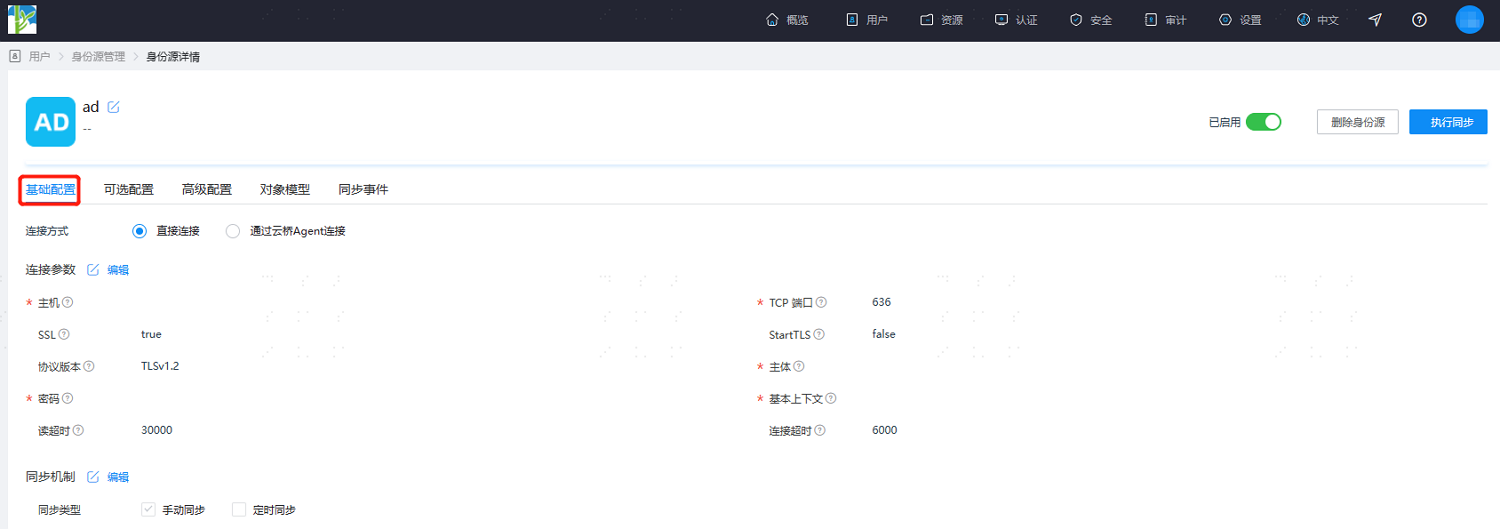This screenshot has width=1500, height=529.
Task: Click help icon next to 读超时
Action: 78,430
